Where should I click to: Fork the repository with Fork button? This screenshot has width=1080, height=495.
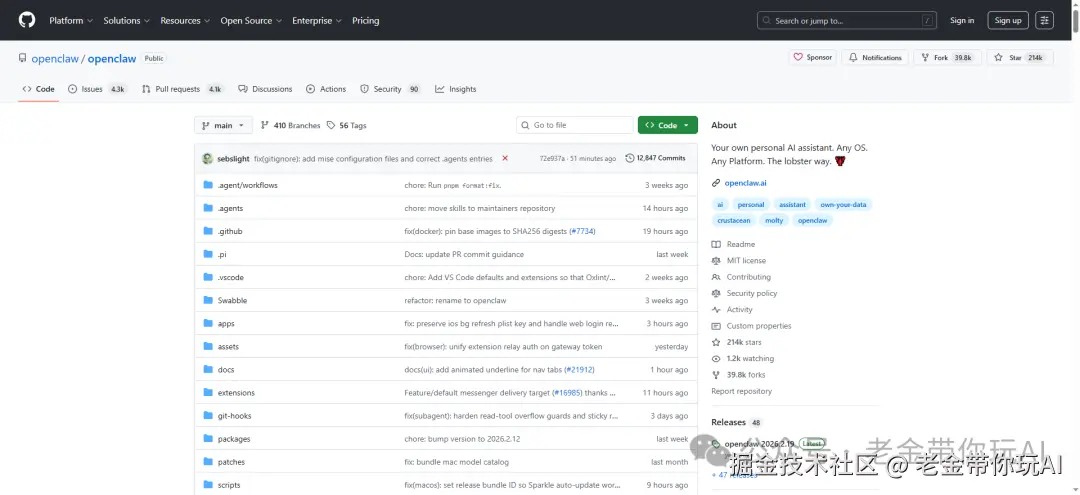click(x=946, y=58)
